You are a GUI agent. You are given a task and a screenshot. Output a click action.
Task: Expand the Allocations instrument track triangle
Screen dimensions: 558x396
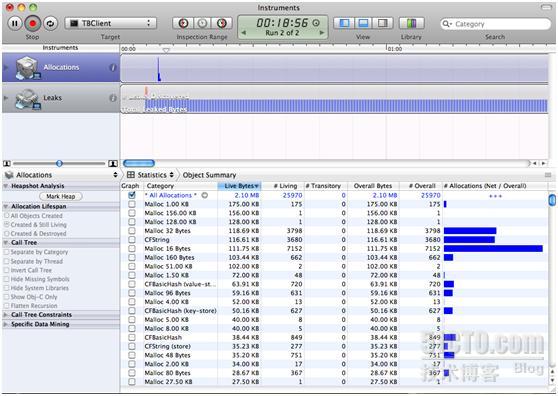(6, 68)
